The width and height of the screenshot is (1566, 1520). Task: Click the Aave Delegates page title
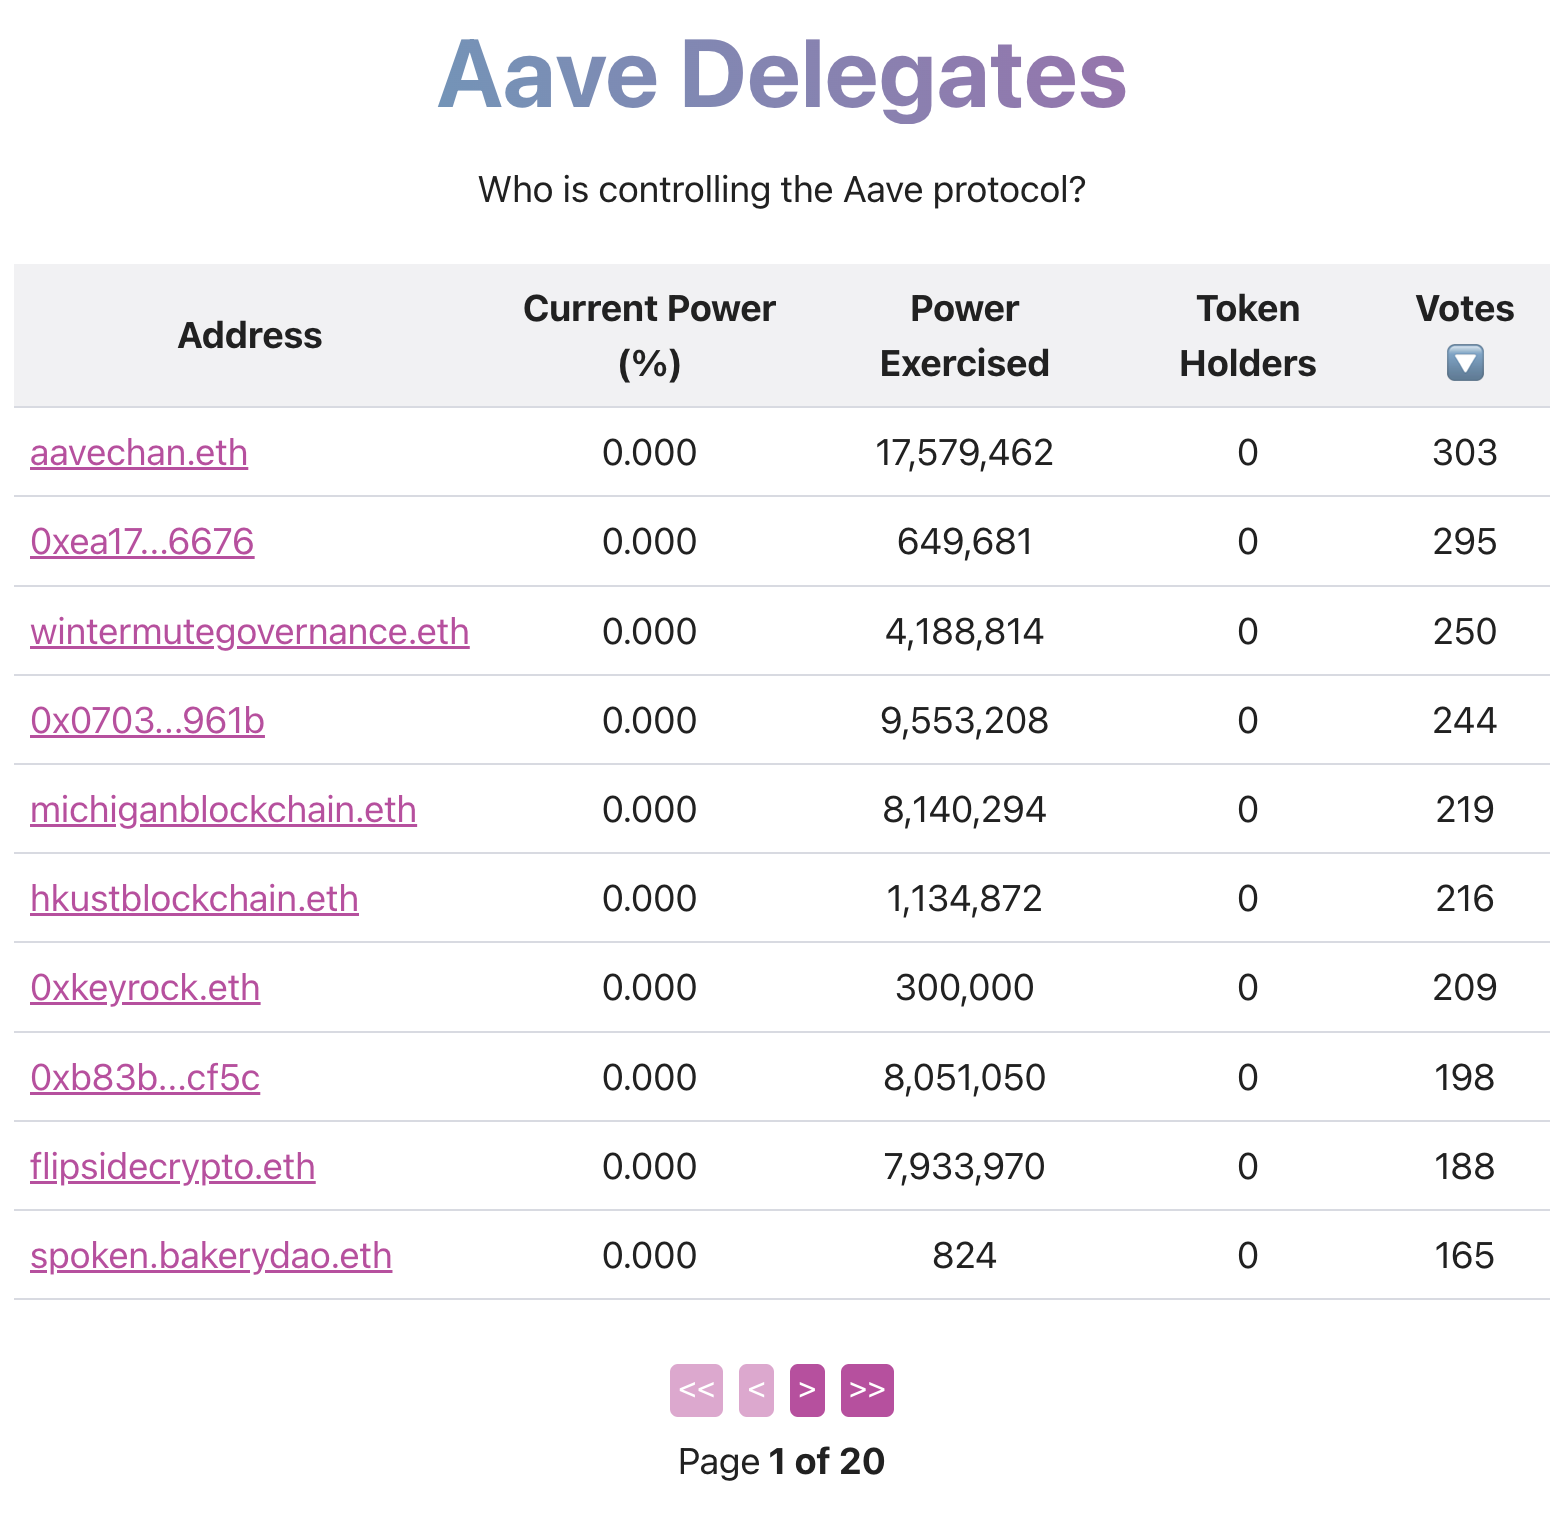782,76
